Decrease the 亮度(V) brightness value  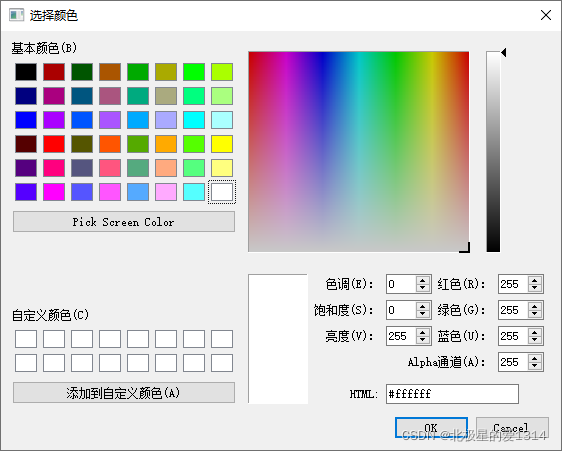423,340
